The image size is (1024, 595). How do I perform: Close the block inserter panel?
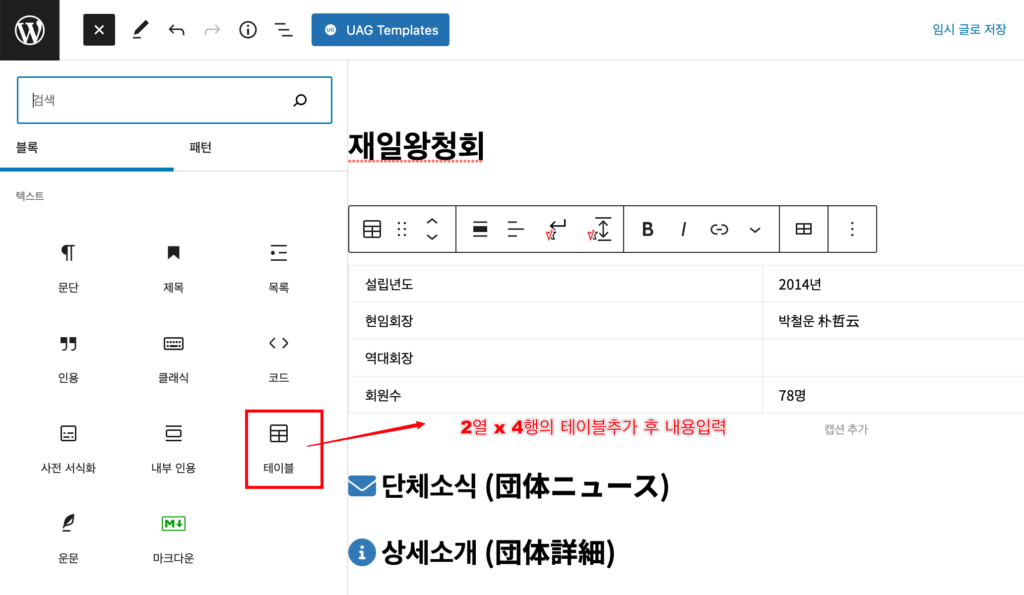pos(99,30)
